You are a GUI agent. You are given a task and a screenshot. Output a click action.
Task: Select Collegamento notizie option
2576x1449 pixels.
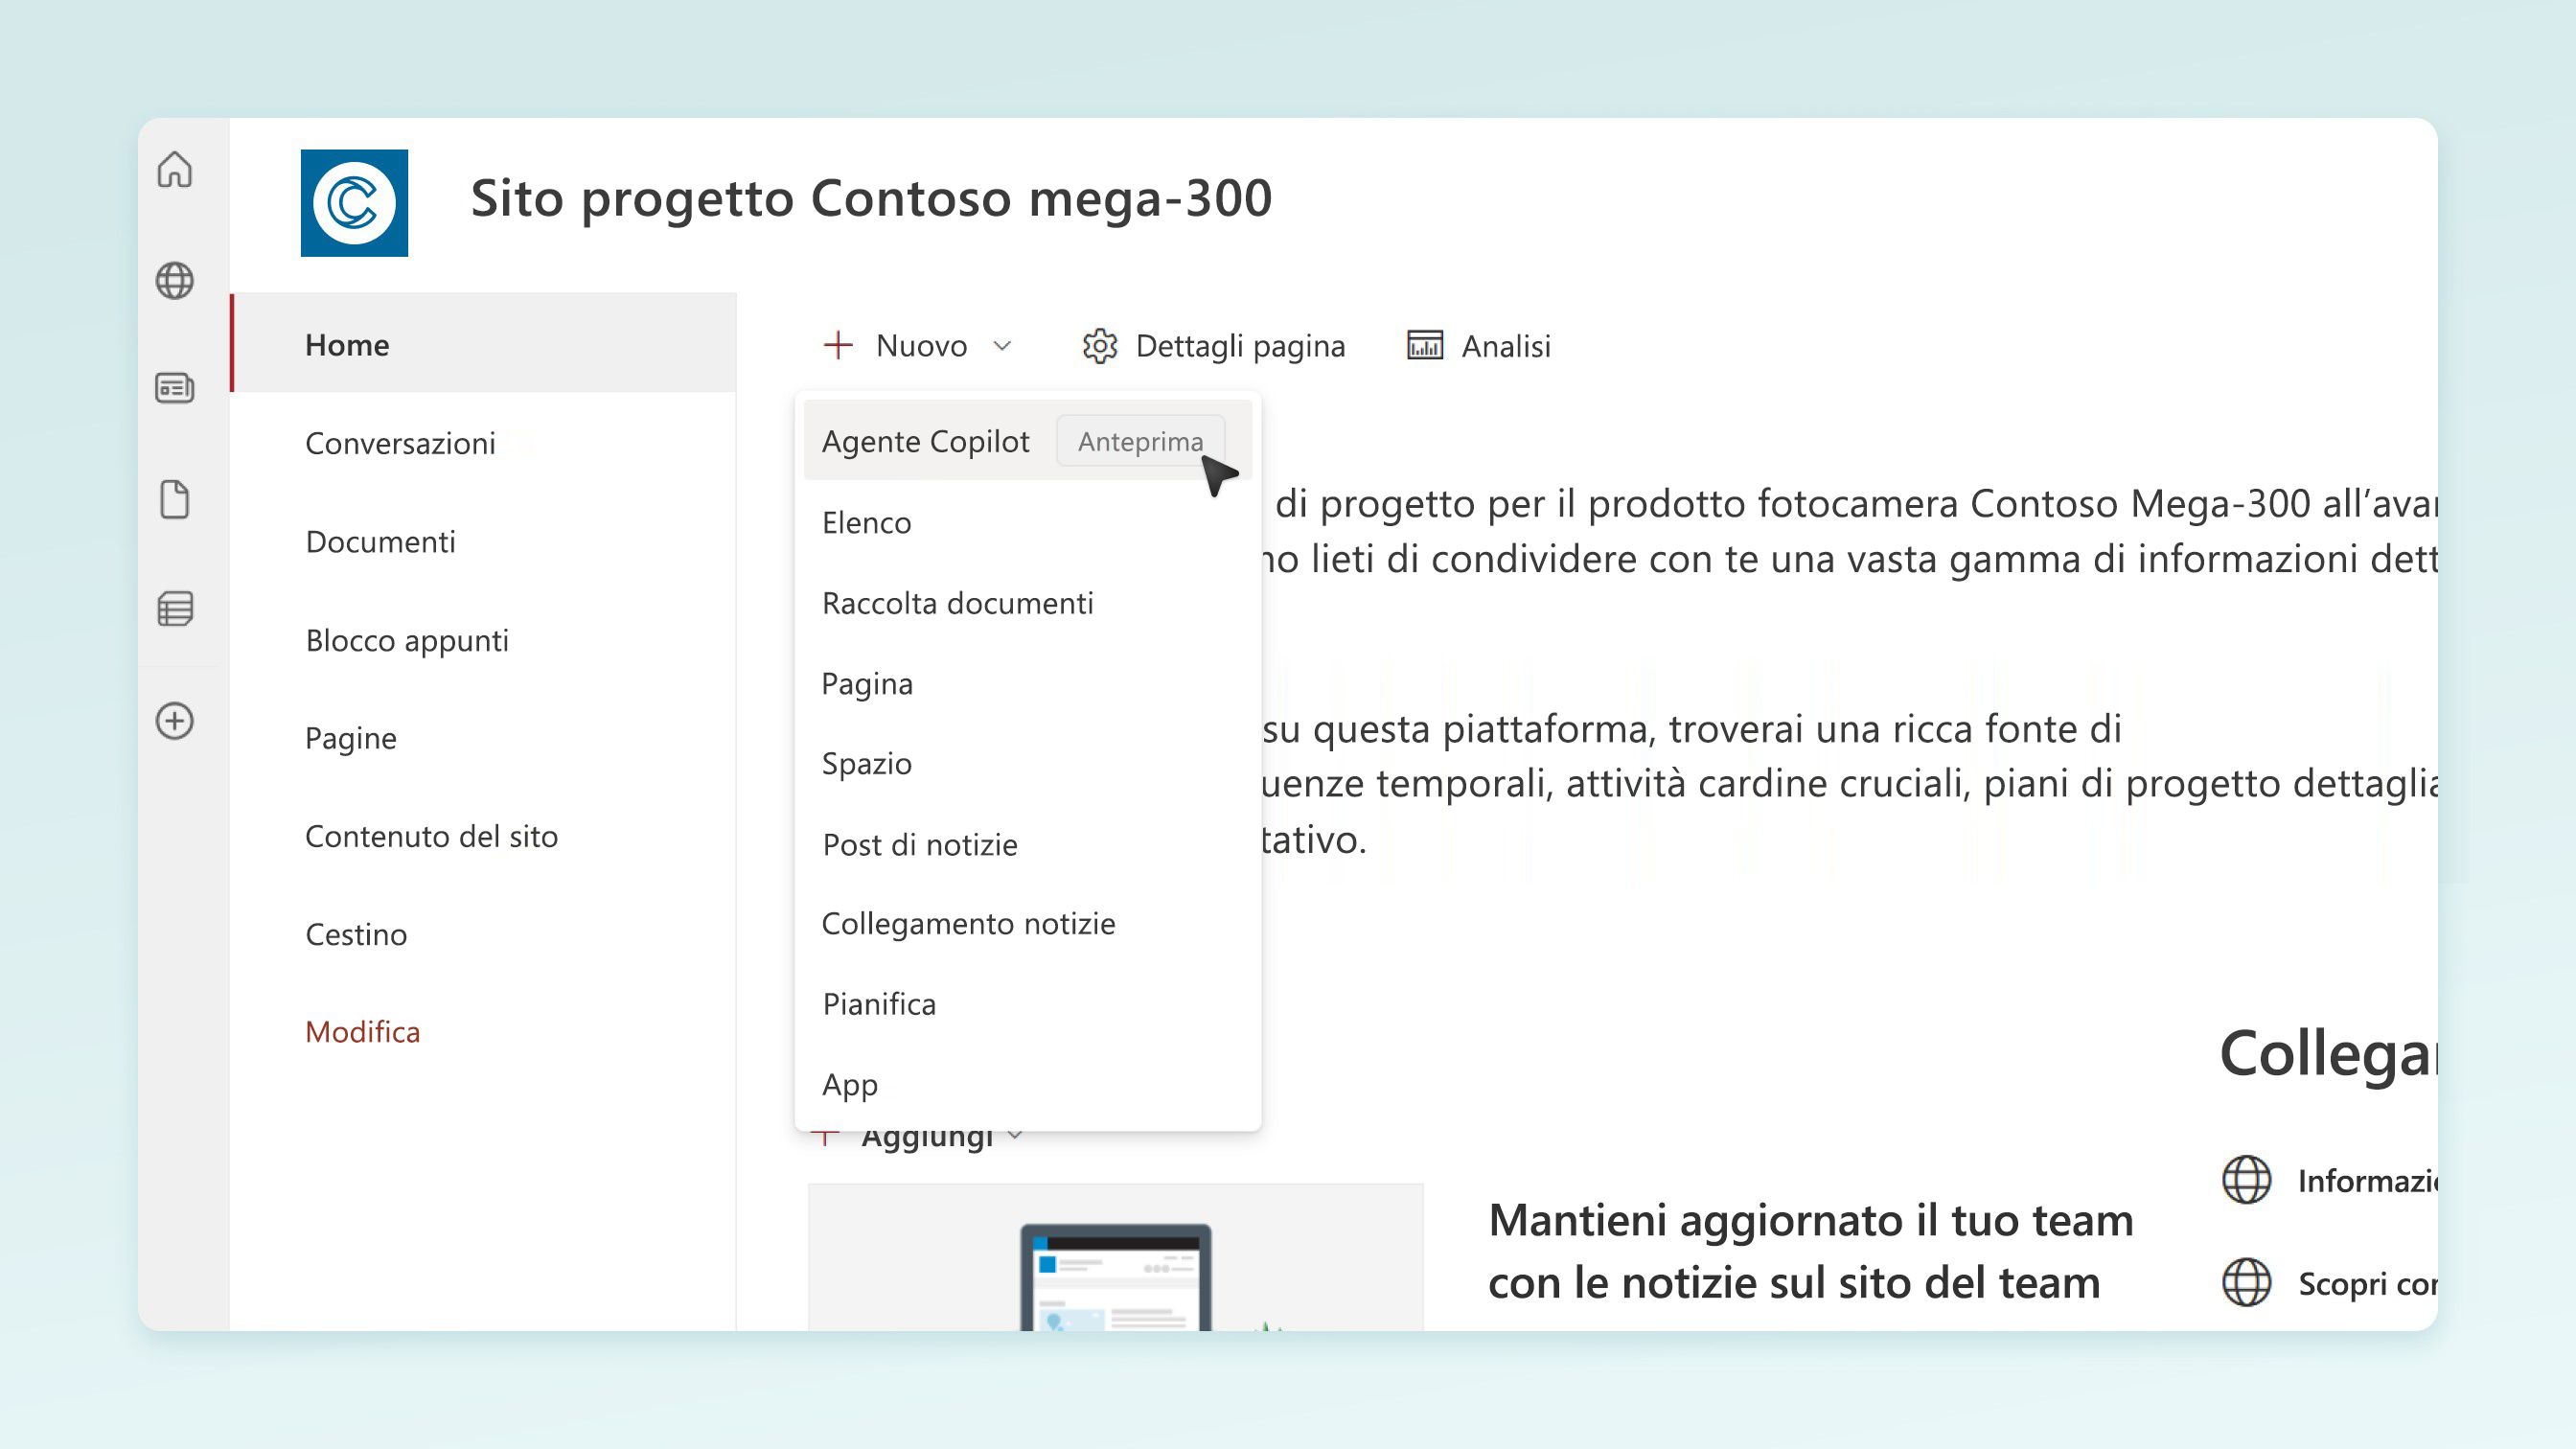click(968, 922)
